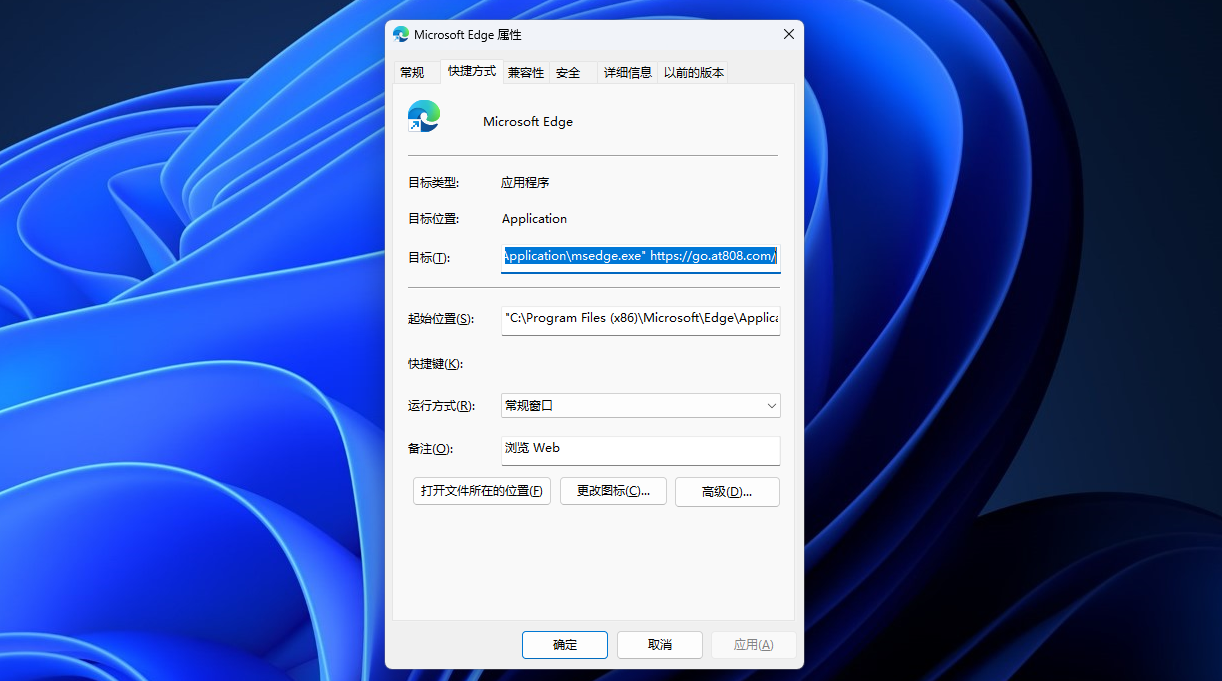The width and height of the screenshot is (1222, 681).
Task: Open the 兼容性 tab
Action: point(525,71)
